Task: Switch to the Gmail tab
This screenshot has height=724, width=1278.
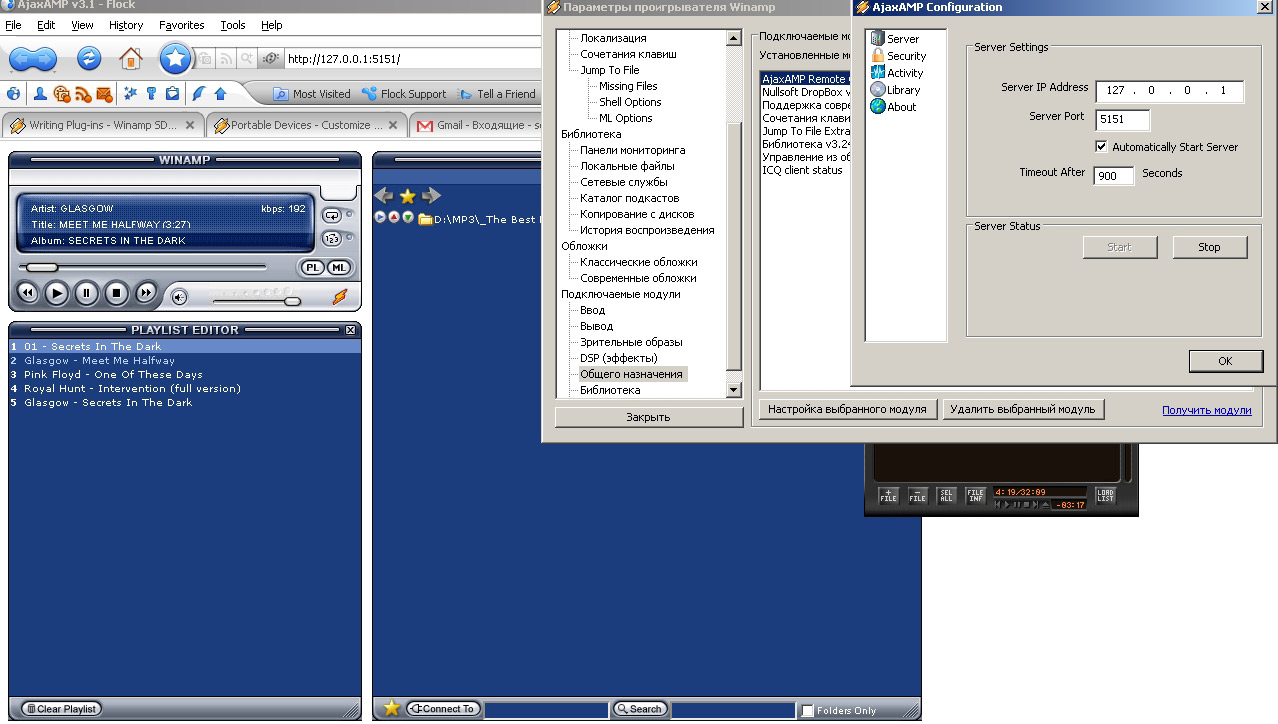Action: point(478,125)
